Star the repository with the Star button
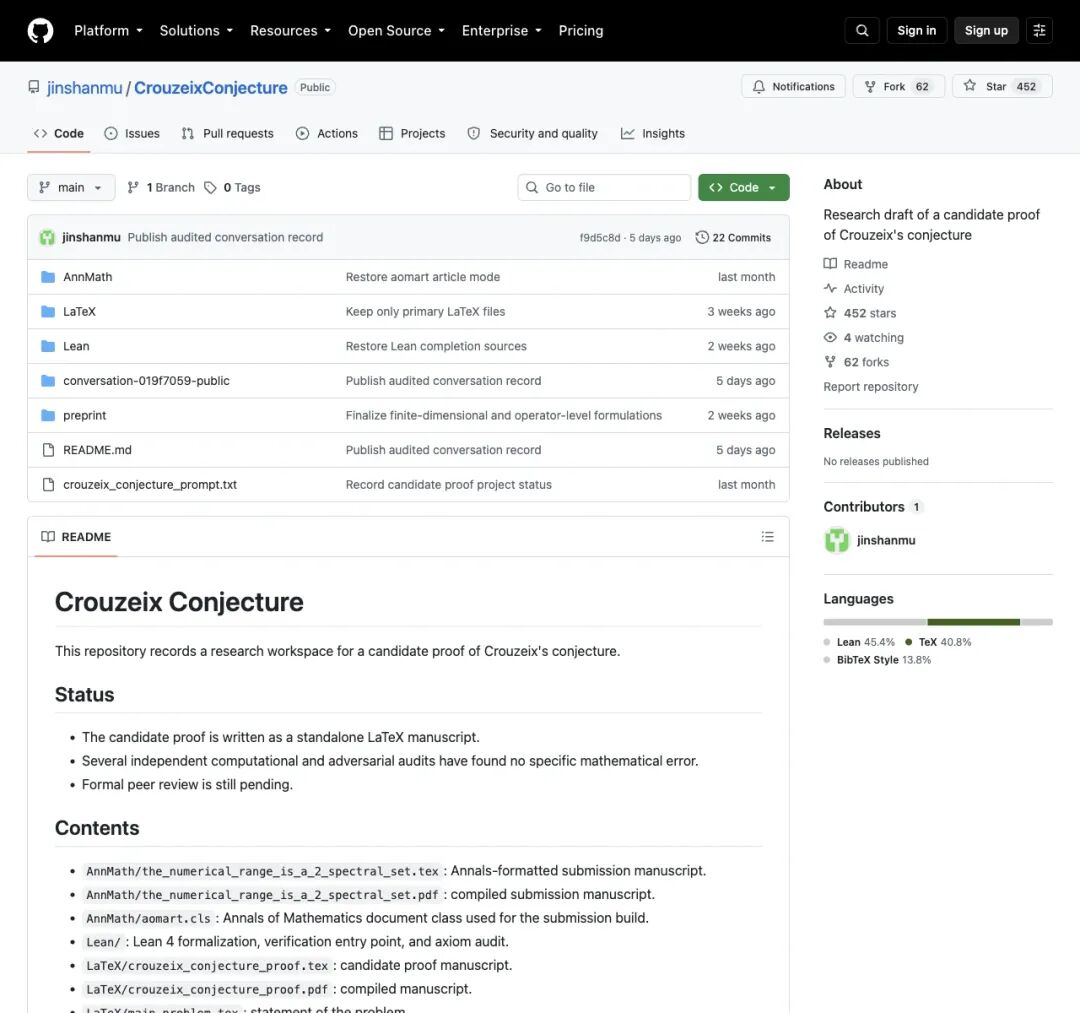Image resolution: width=1080 pixels, height=1013 pixels. click(x=1002, y=86)
